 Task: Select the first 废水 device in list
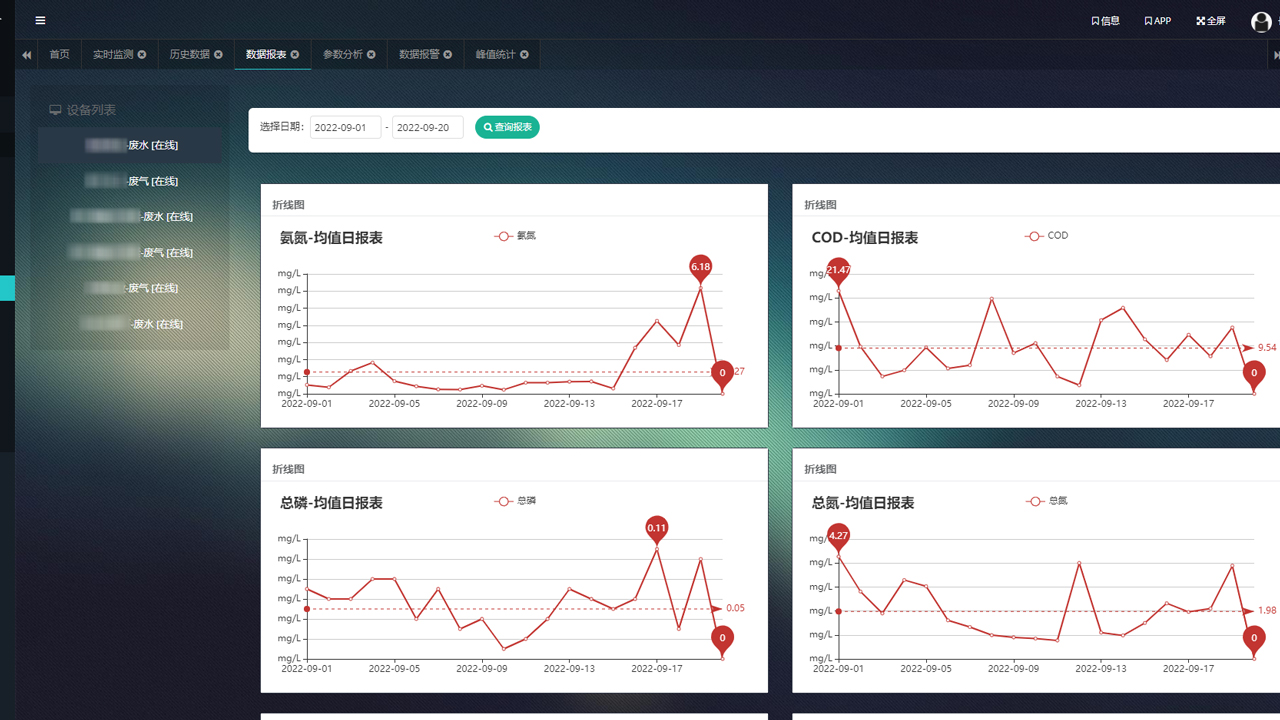pyautogui.click(x=131, y=145)
